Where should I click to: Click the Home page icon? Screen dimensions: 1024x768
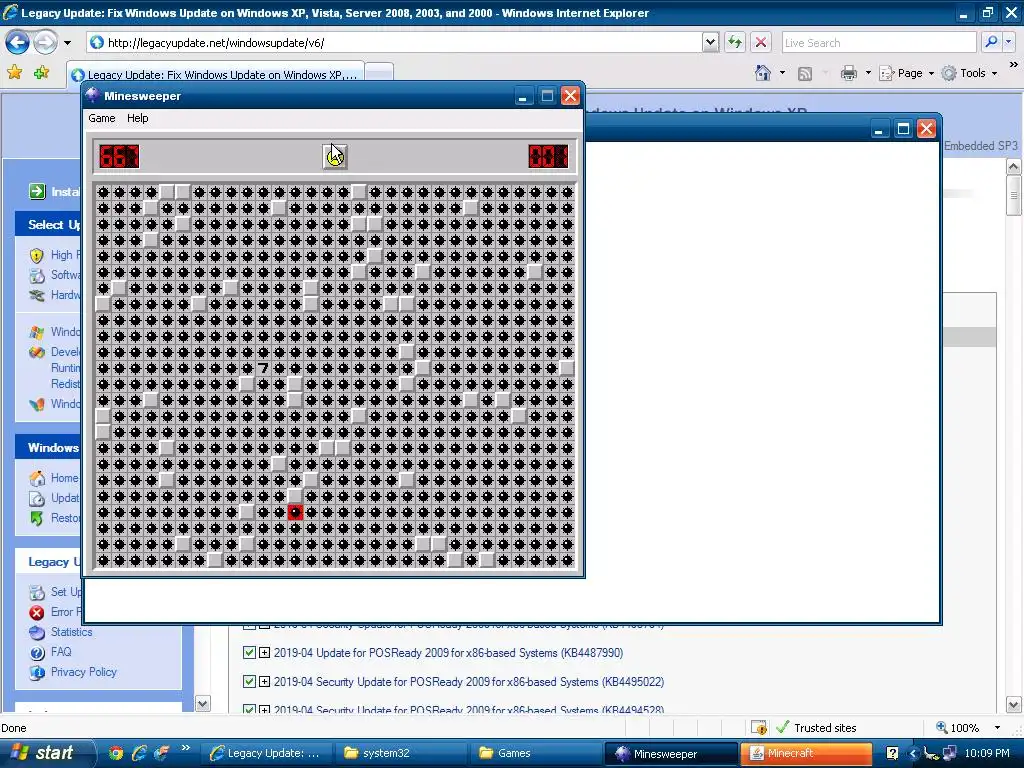[763, 73]
